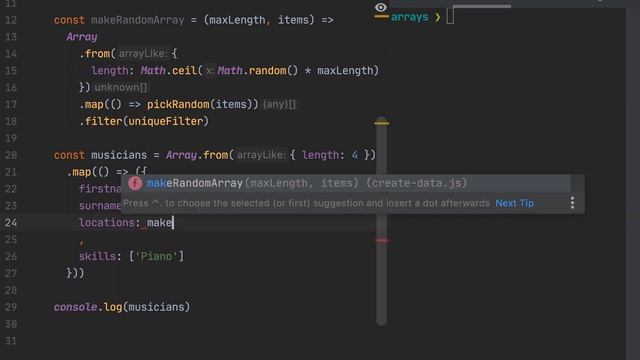The width and height of the screenshot is (640, 360).
Task: Place cursor on makeRandomArray declaration name
Action: (x=138, y=20)
